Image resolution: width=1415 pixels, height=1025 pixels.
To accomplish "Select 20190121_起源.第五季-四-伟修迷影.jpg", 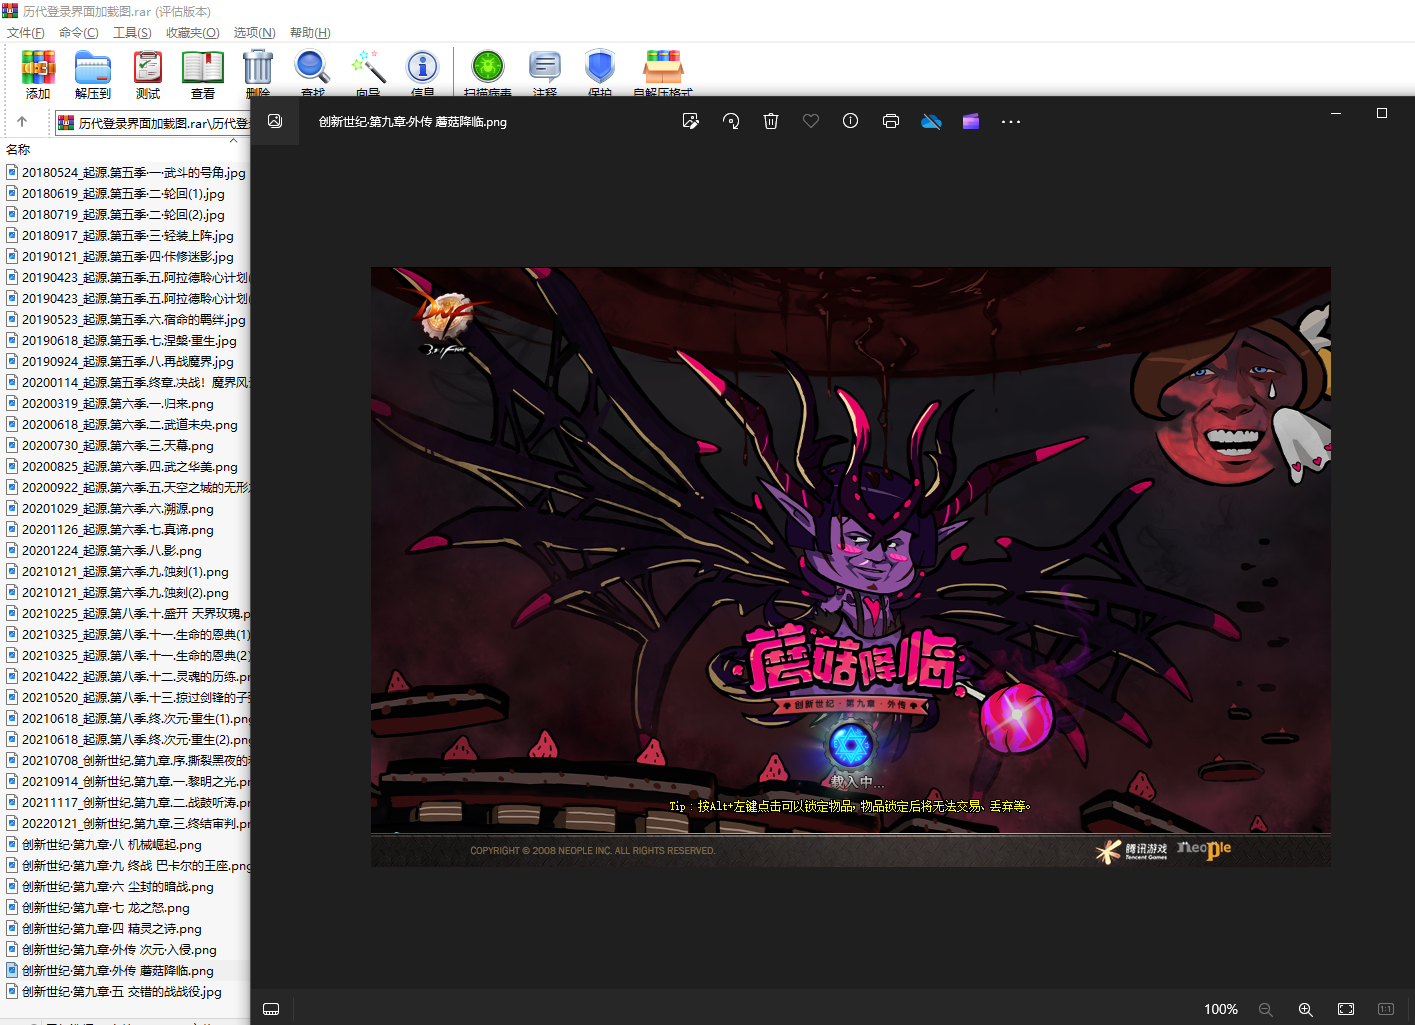I will tap(120, 257).
